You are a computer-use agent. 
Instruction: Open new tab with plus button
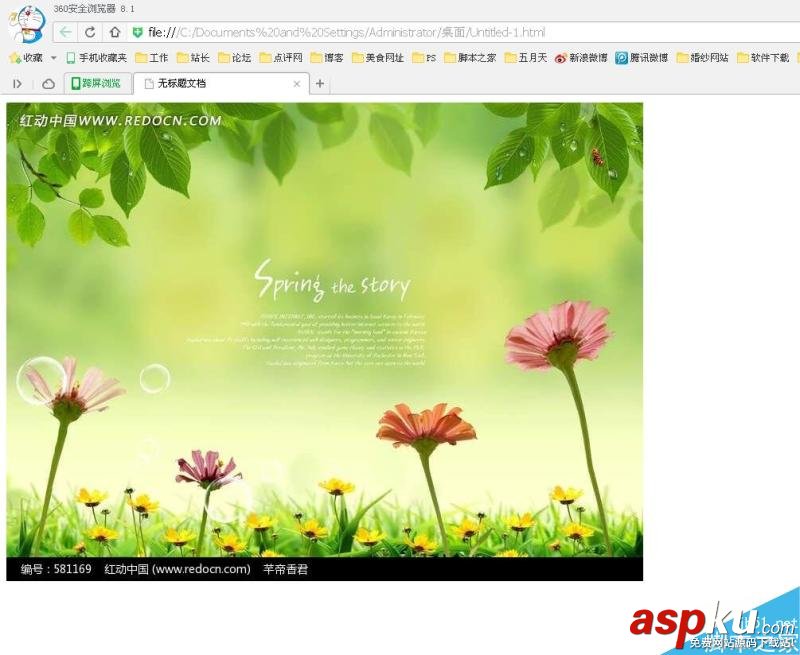click(x=320, y=83)
